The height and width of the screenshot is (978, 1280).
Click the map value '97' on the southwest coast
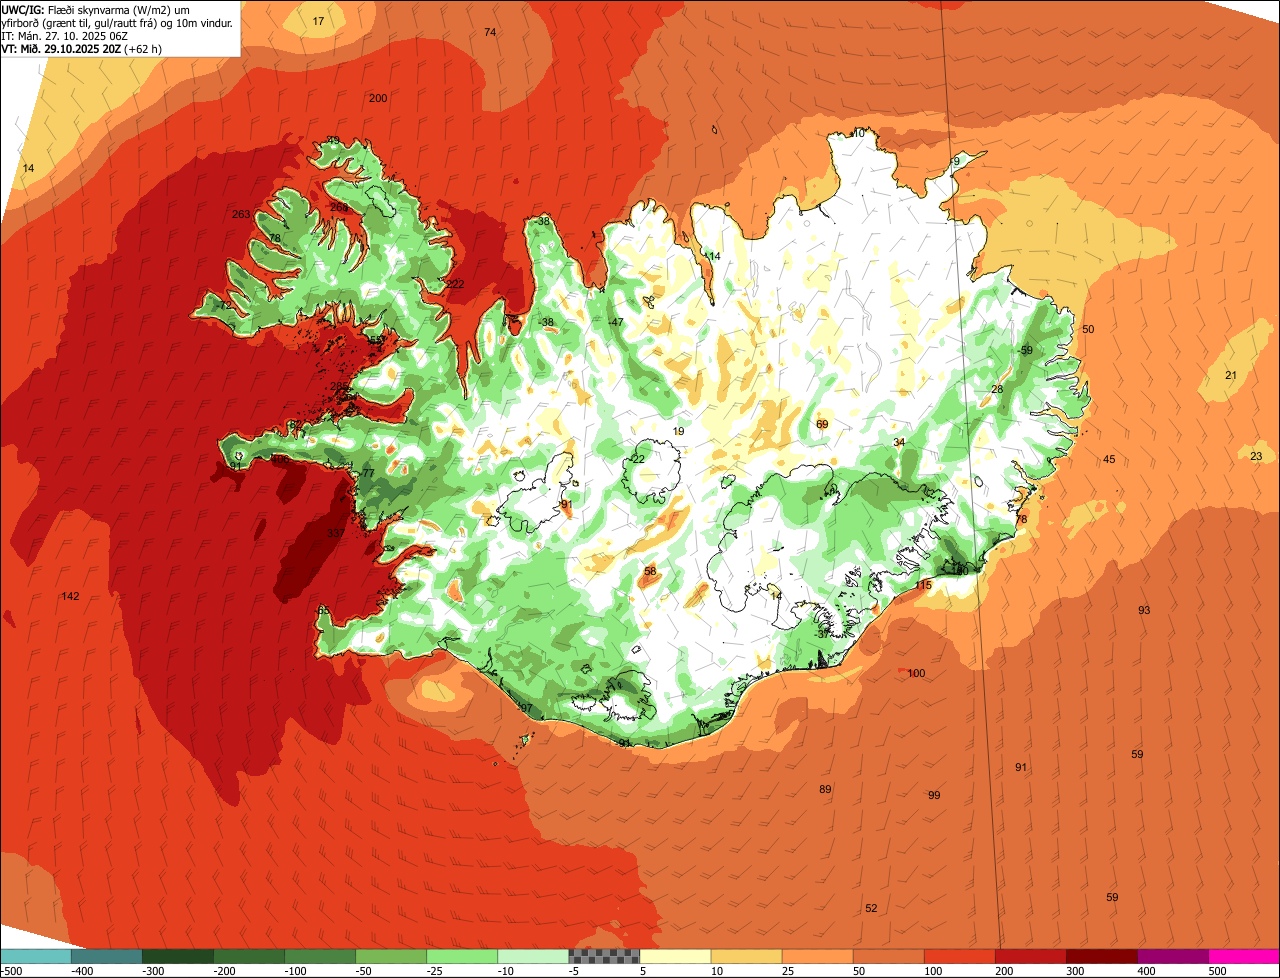pyautogui.click(x=525, y=707)
